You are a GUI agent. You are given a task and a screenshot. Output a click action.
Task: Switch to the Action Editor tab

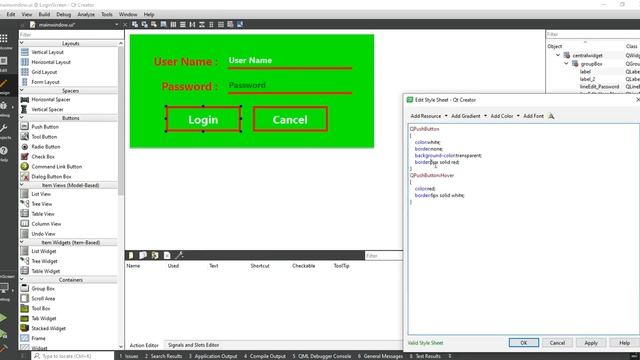144,345
